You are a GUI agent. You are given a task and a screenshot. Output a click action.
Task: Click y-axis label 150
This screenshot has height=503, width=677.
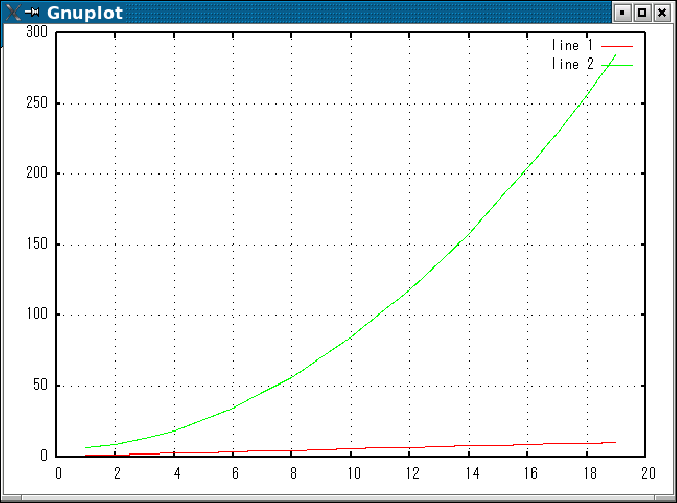(37, 244)
